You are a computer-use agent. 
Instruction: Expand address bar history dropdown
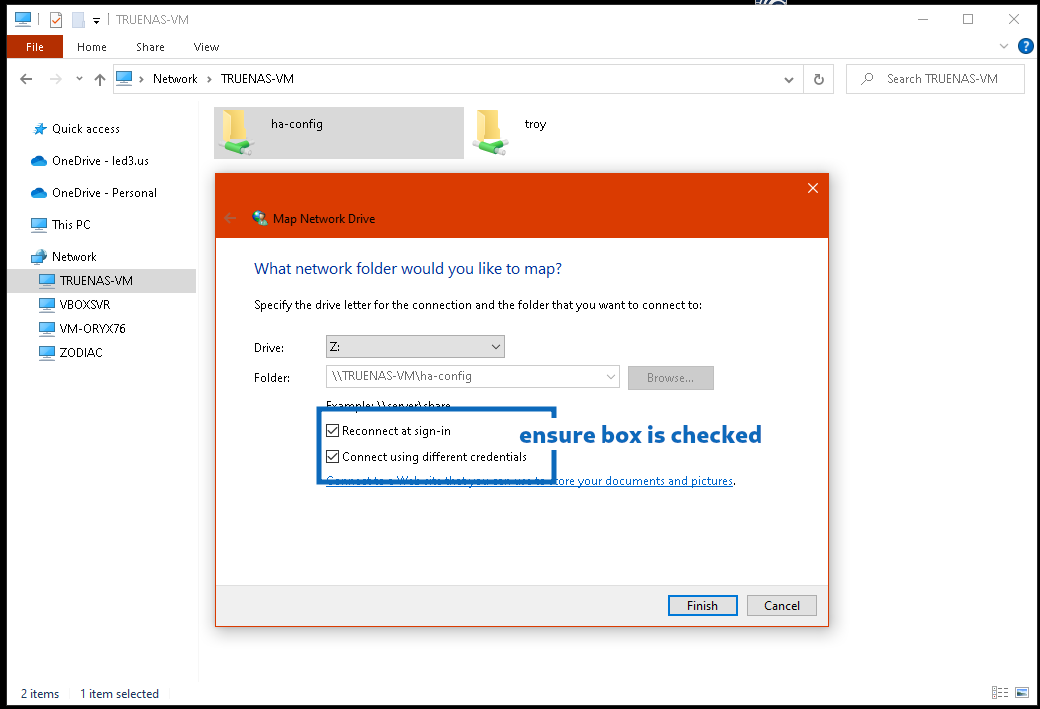[x=789, y=80]
